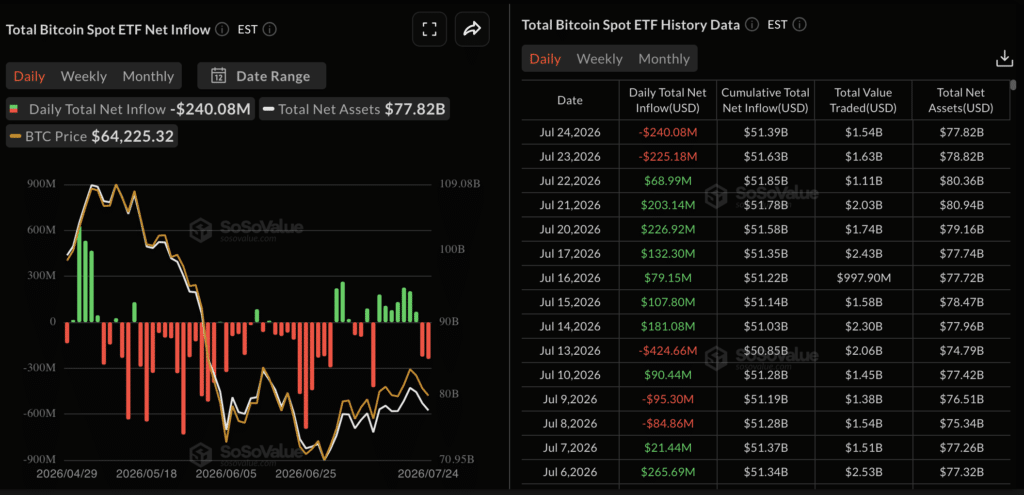
Task: Open the Date Range picker
Action: coord(262,76)
